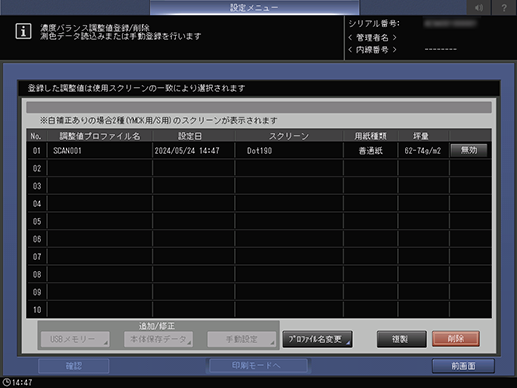The width and height of the screenshot is (517, 388).
Task: Select empty row 05
Action: tap(259, 221)
